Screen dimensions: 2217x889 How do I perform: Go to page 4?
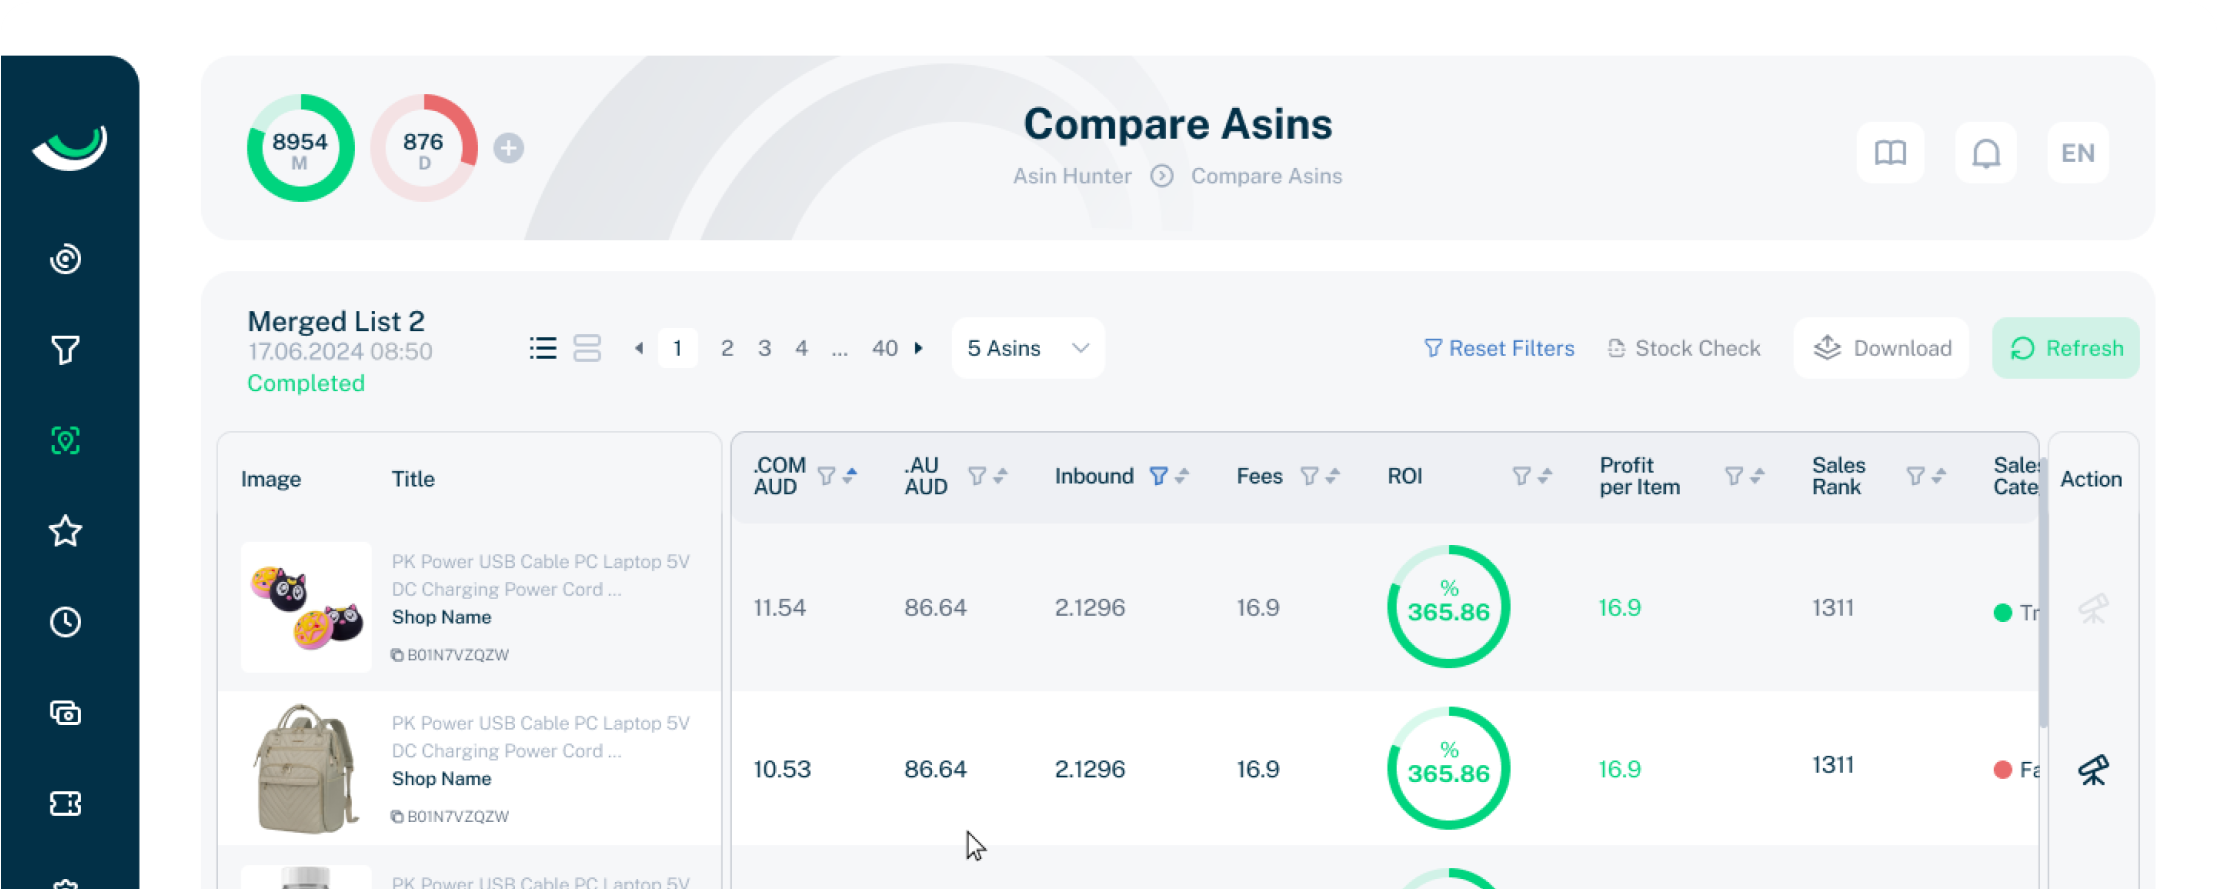click(x=801, y=348)
